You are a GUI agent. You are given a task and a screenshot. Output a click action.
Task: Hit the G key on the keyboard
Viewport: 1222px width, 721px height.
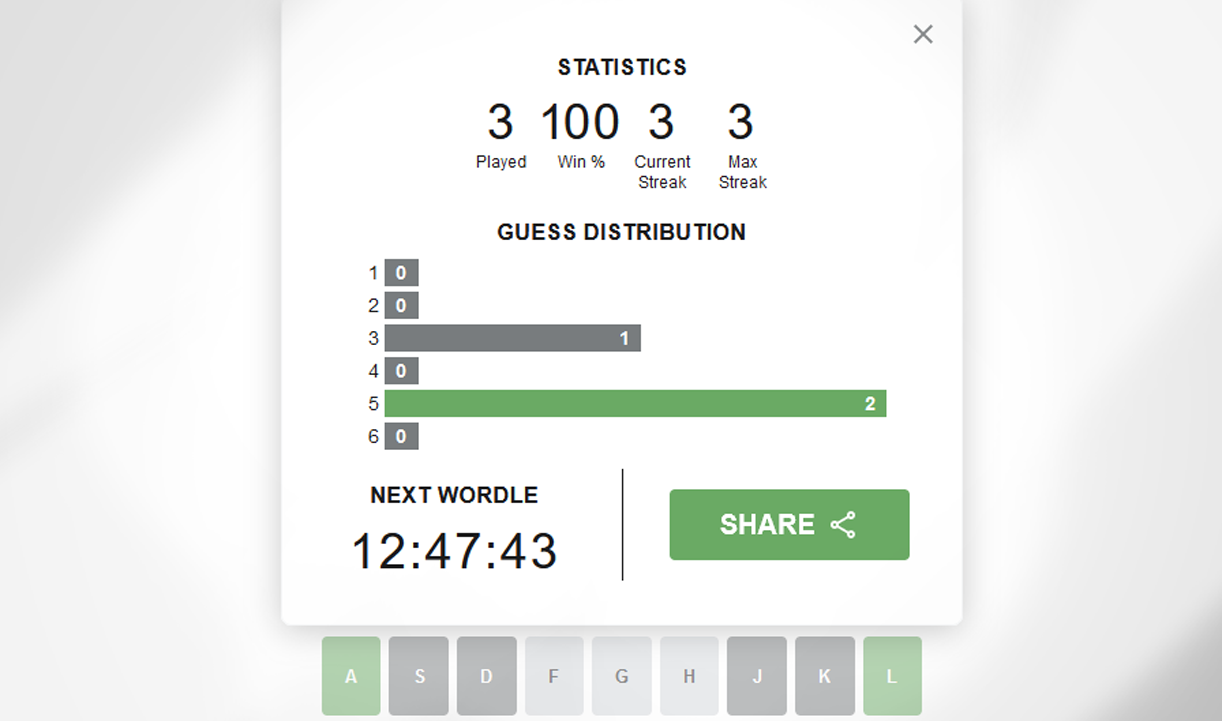621,676
